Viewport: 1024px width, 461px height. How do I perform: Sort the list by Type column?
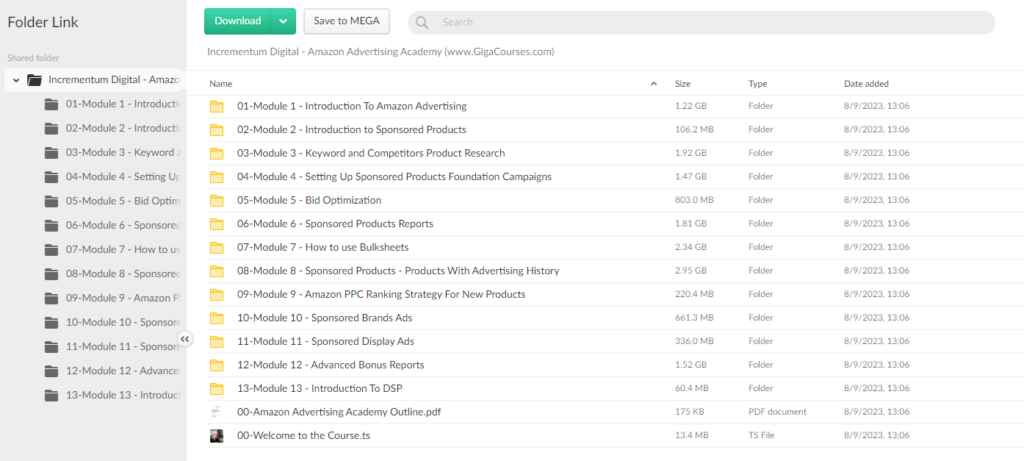758,84
